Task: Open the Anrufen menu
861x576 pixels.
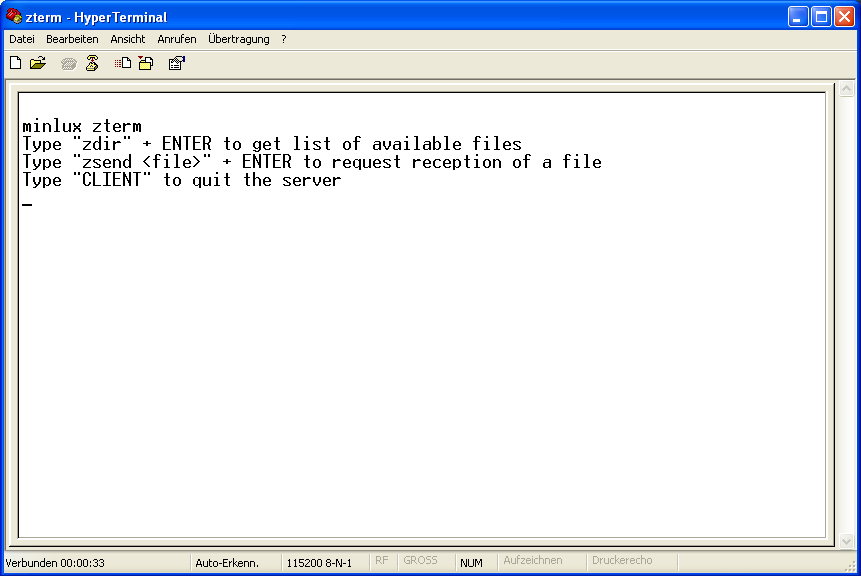Action: pos(176,39)
